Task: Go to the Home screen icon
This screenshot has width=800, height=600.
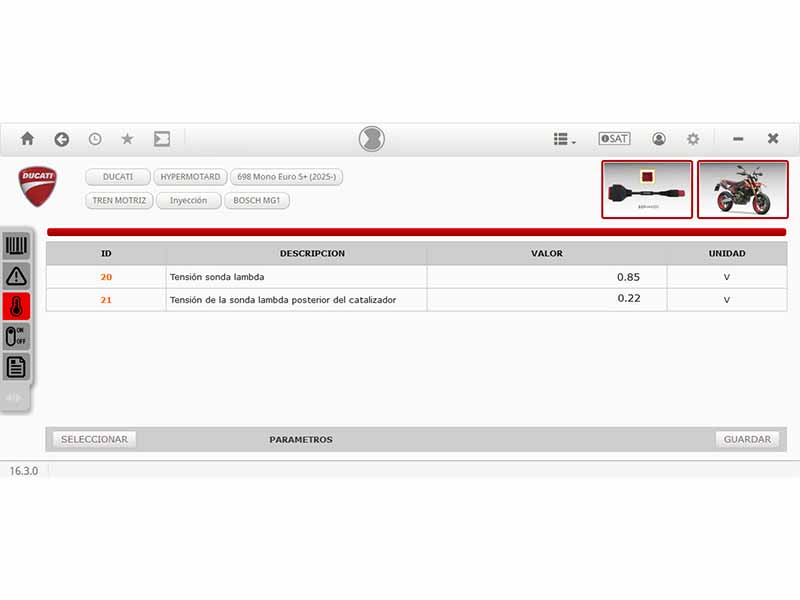Action: (x=28, y=139)
